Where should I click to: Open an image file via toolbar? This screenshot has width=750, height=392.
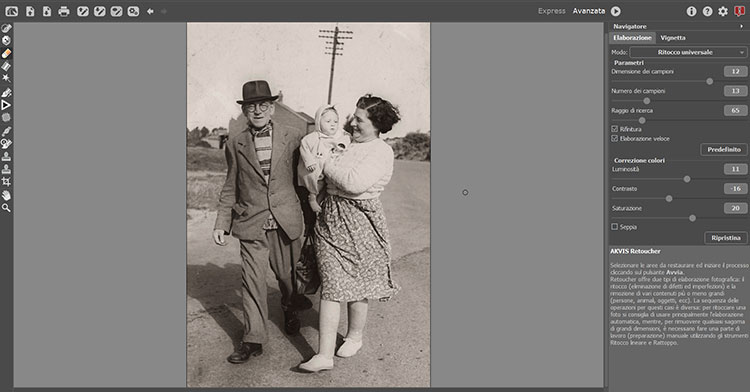coord(30,11)
